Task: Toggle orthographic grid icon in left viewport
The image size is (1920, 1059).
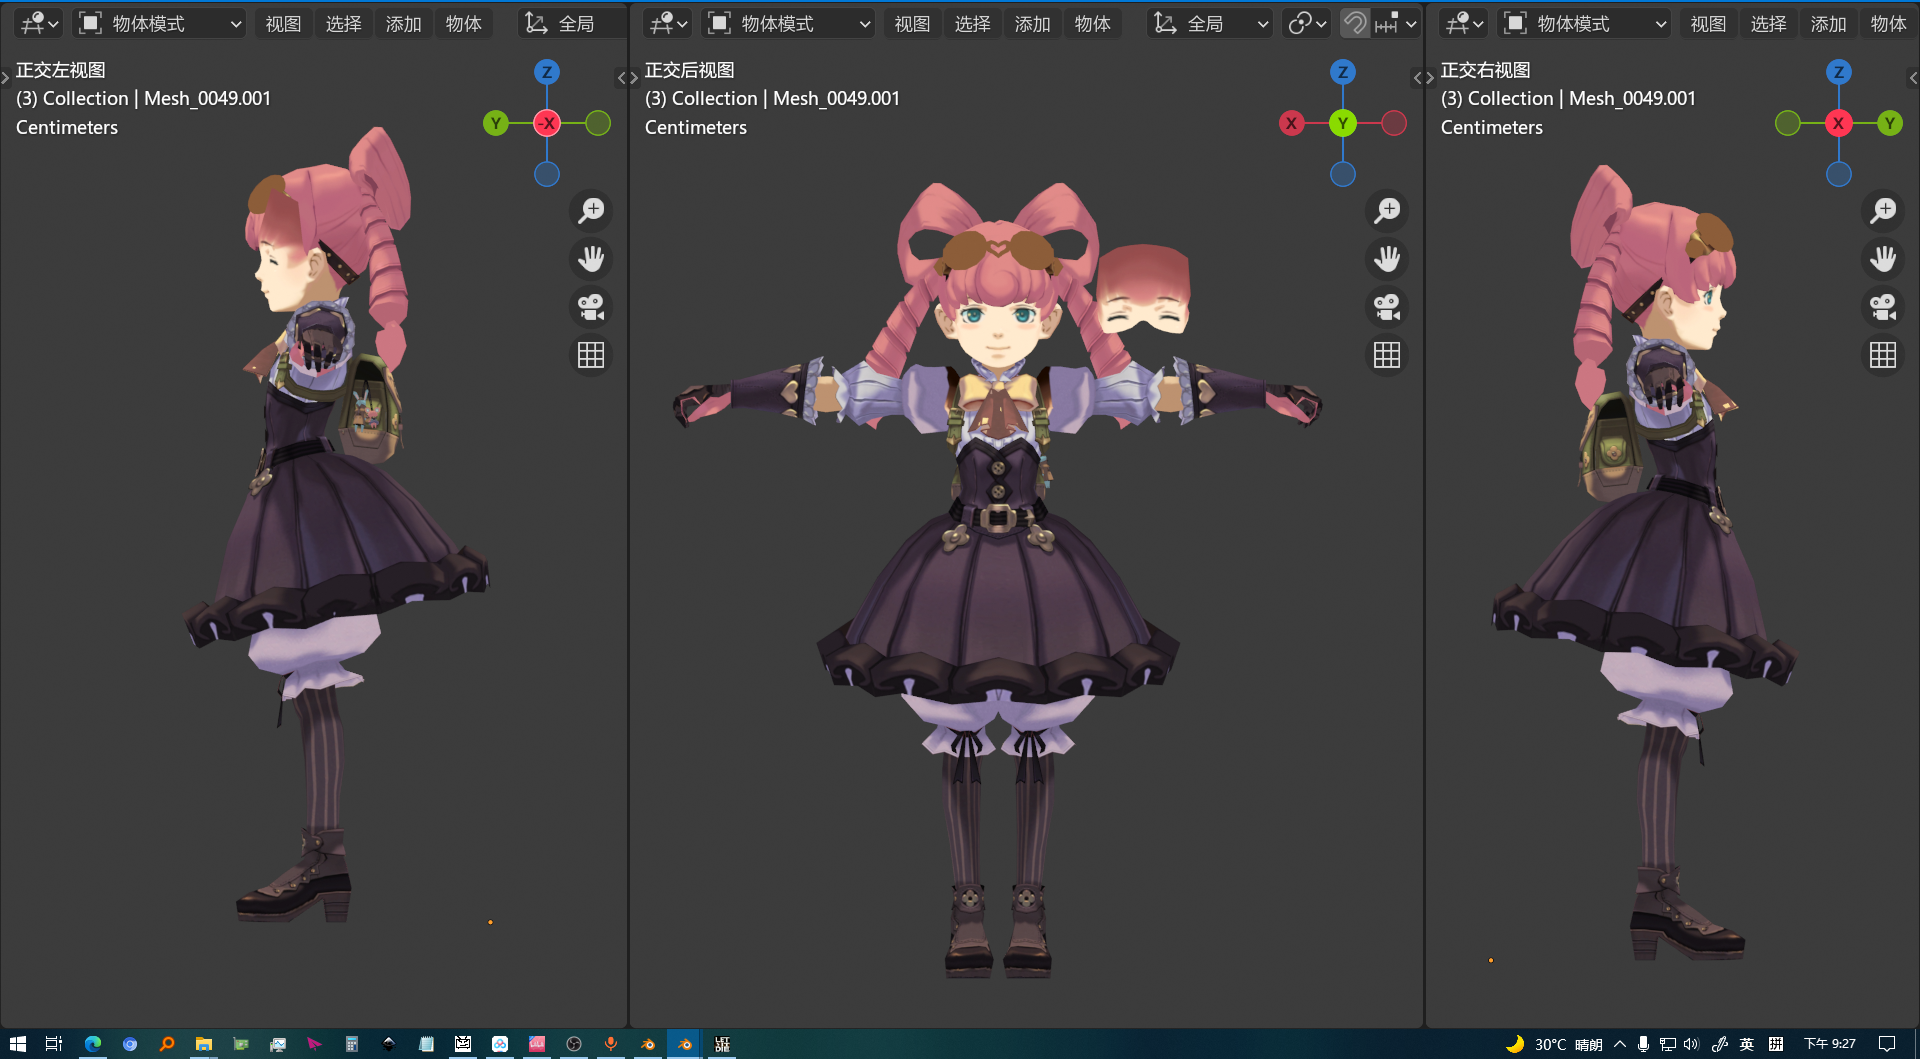Action: [591, 354]
